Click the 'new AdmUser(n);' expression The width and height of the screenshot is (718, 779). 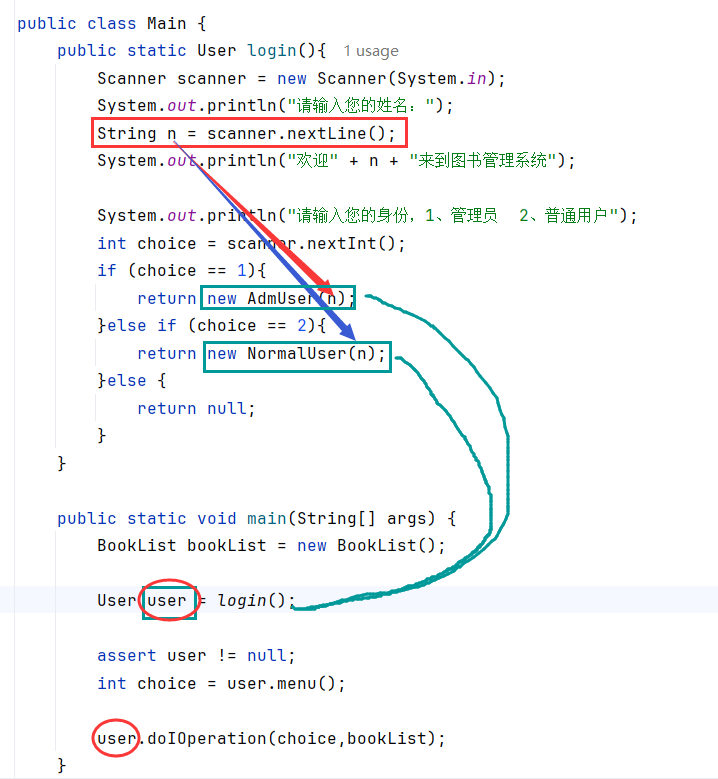[281, 298]
